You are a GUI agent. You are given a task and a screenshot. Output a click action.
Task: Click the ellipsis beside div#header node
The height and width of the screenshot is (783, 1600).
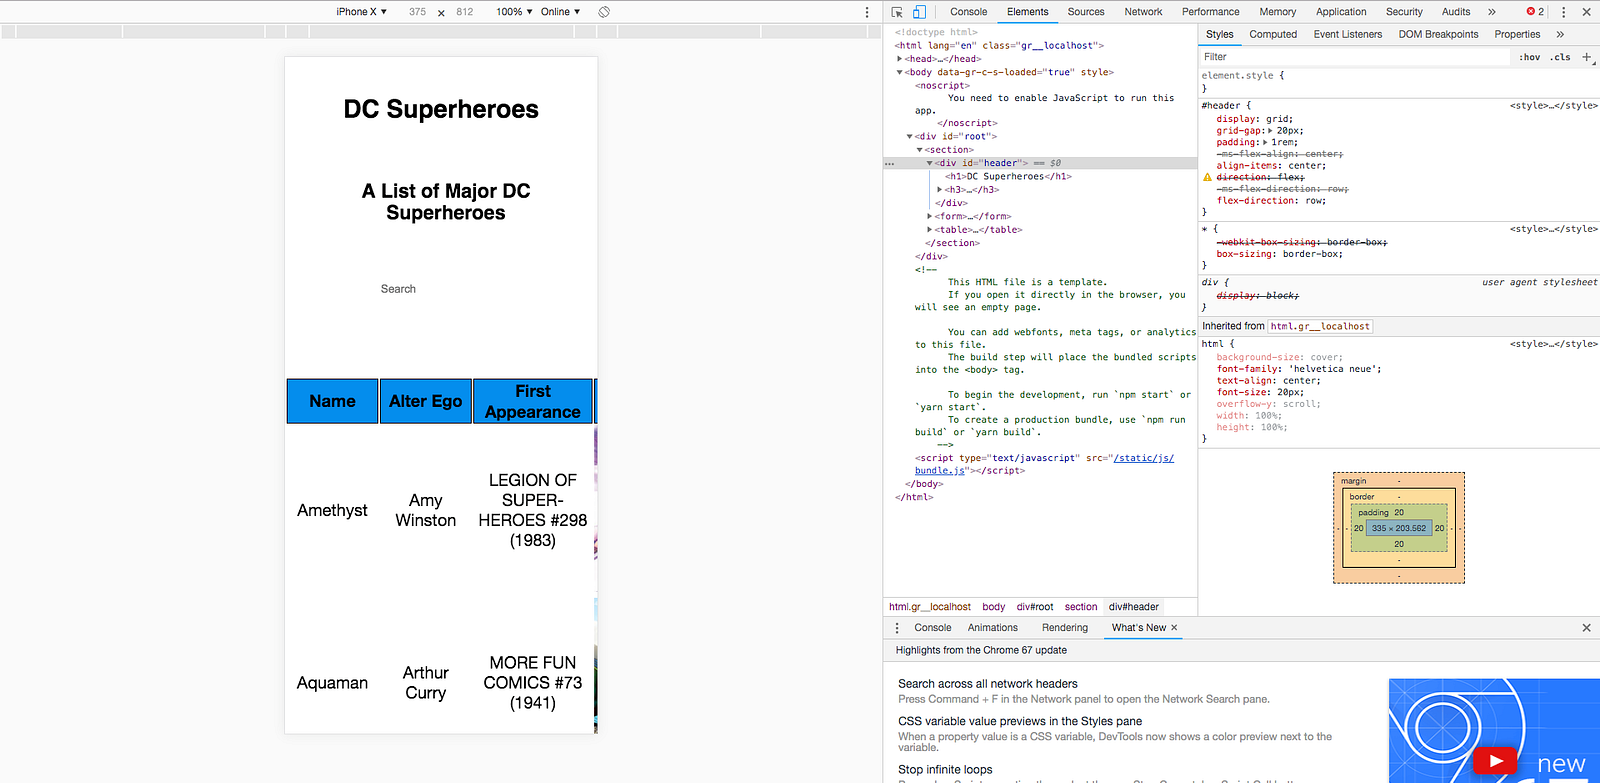pos(889,163)
